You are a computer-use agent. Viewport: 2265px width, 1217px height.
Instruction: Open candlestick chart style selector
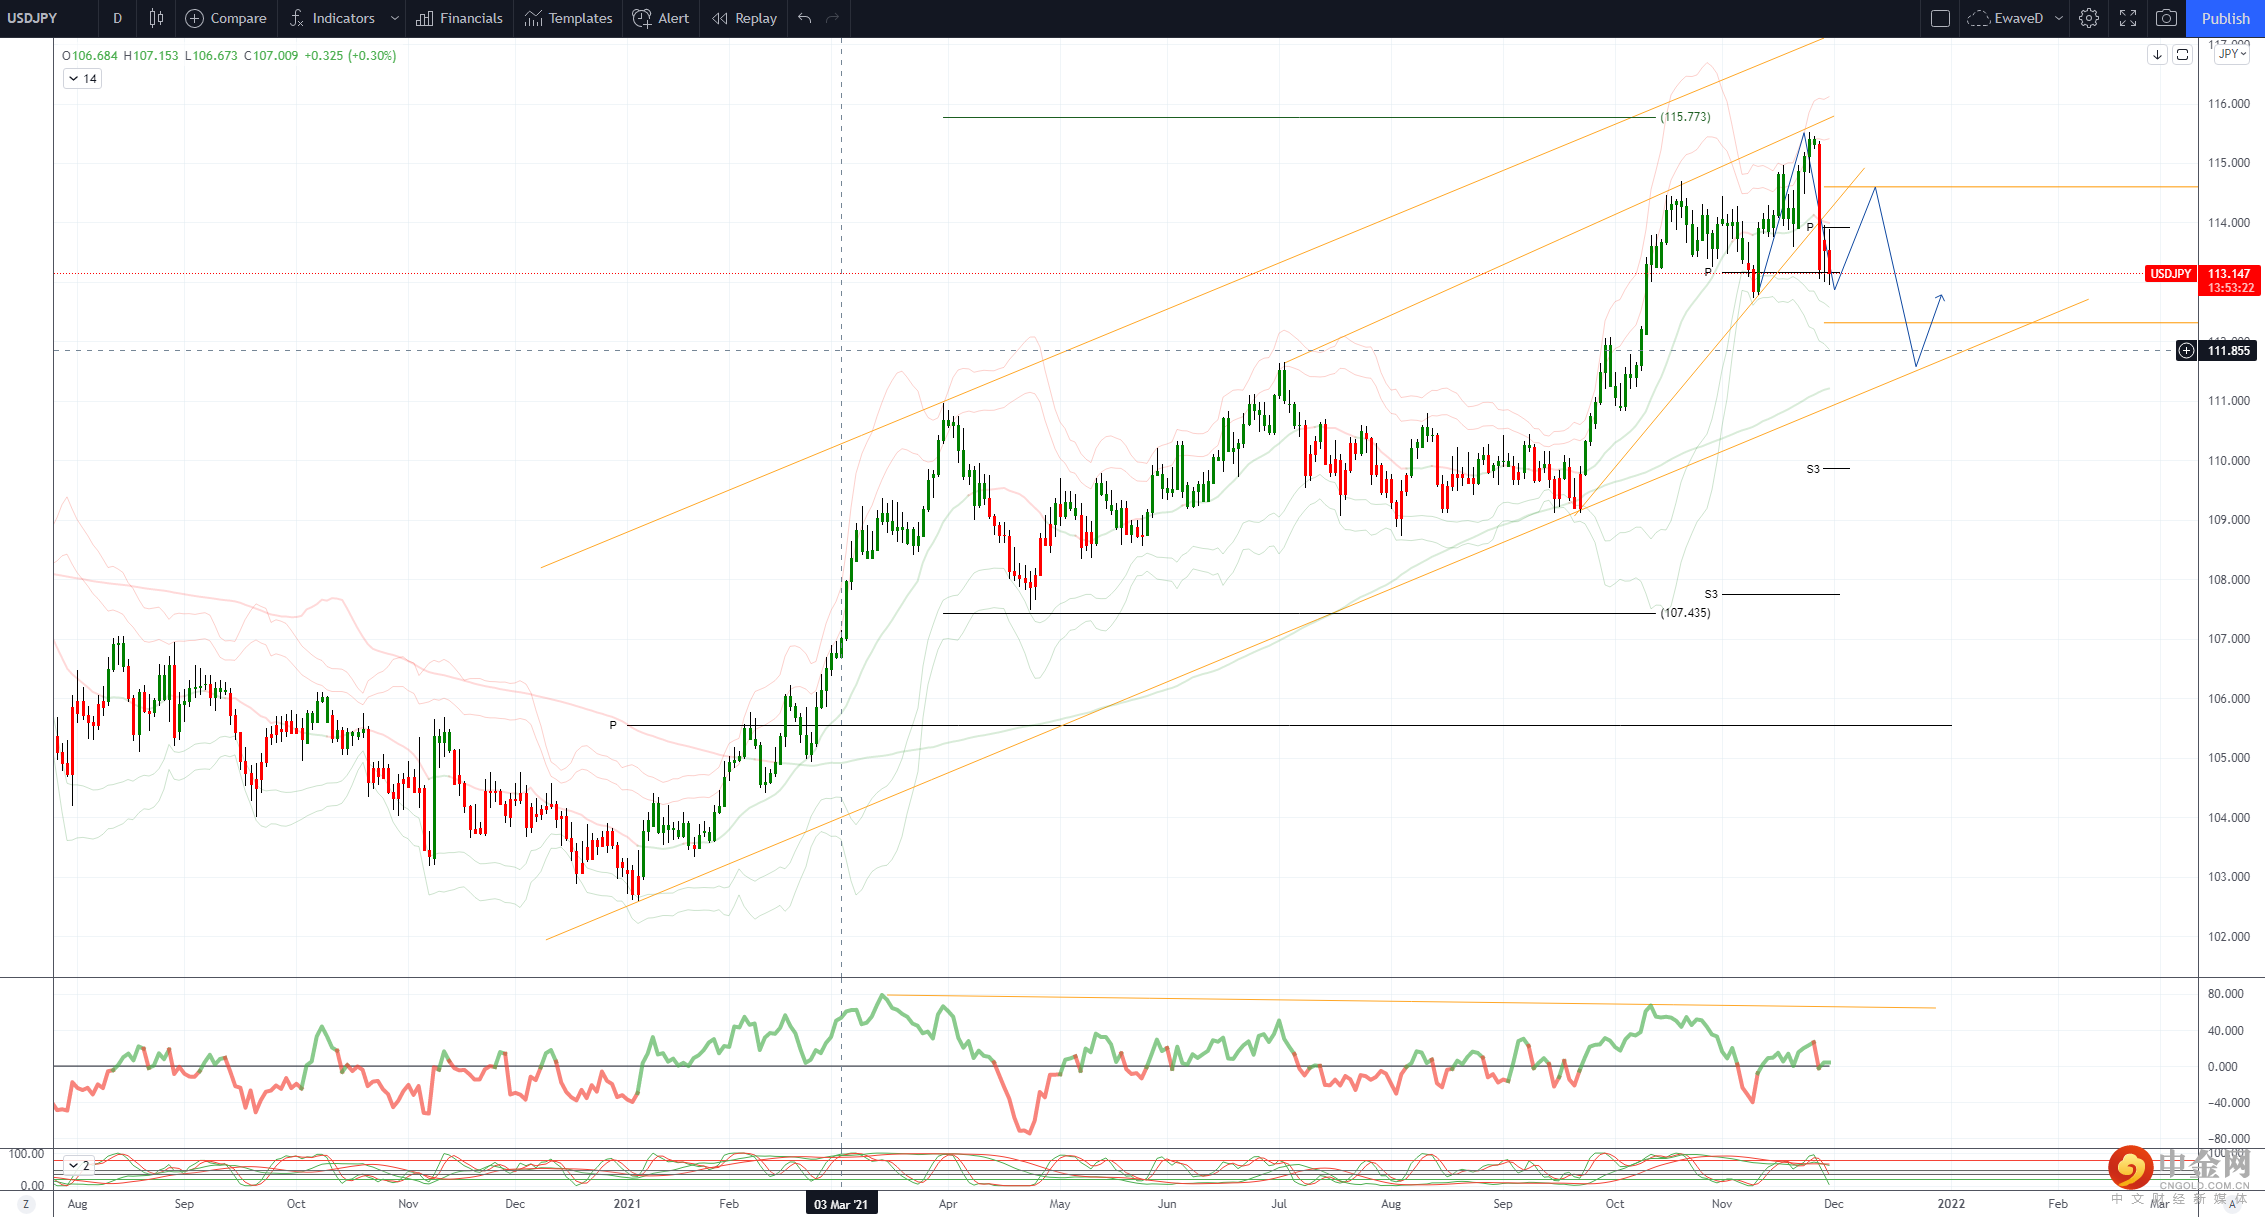pyautogui.click(x=156, y=18)
